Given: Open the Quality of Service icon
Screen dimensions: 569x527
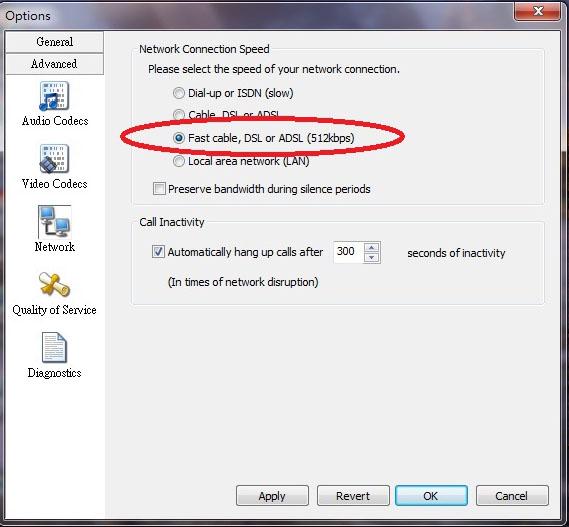Looking at the screenshot, I should click(x=54, y=285).
